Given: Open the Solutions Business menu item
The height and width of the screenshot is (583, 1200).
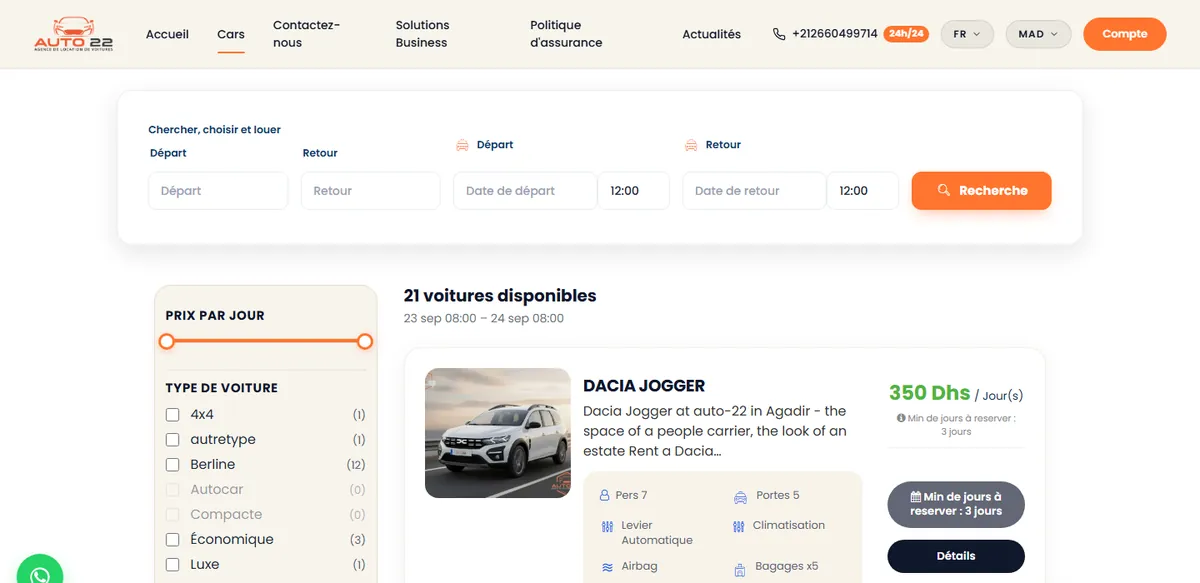Looking at the screenshot, I should (x=422, y=34).
